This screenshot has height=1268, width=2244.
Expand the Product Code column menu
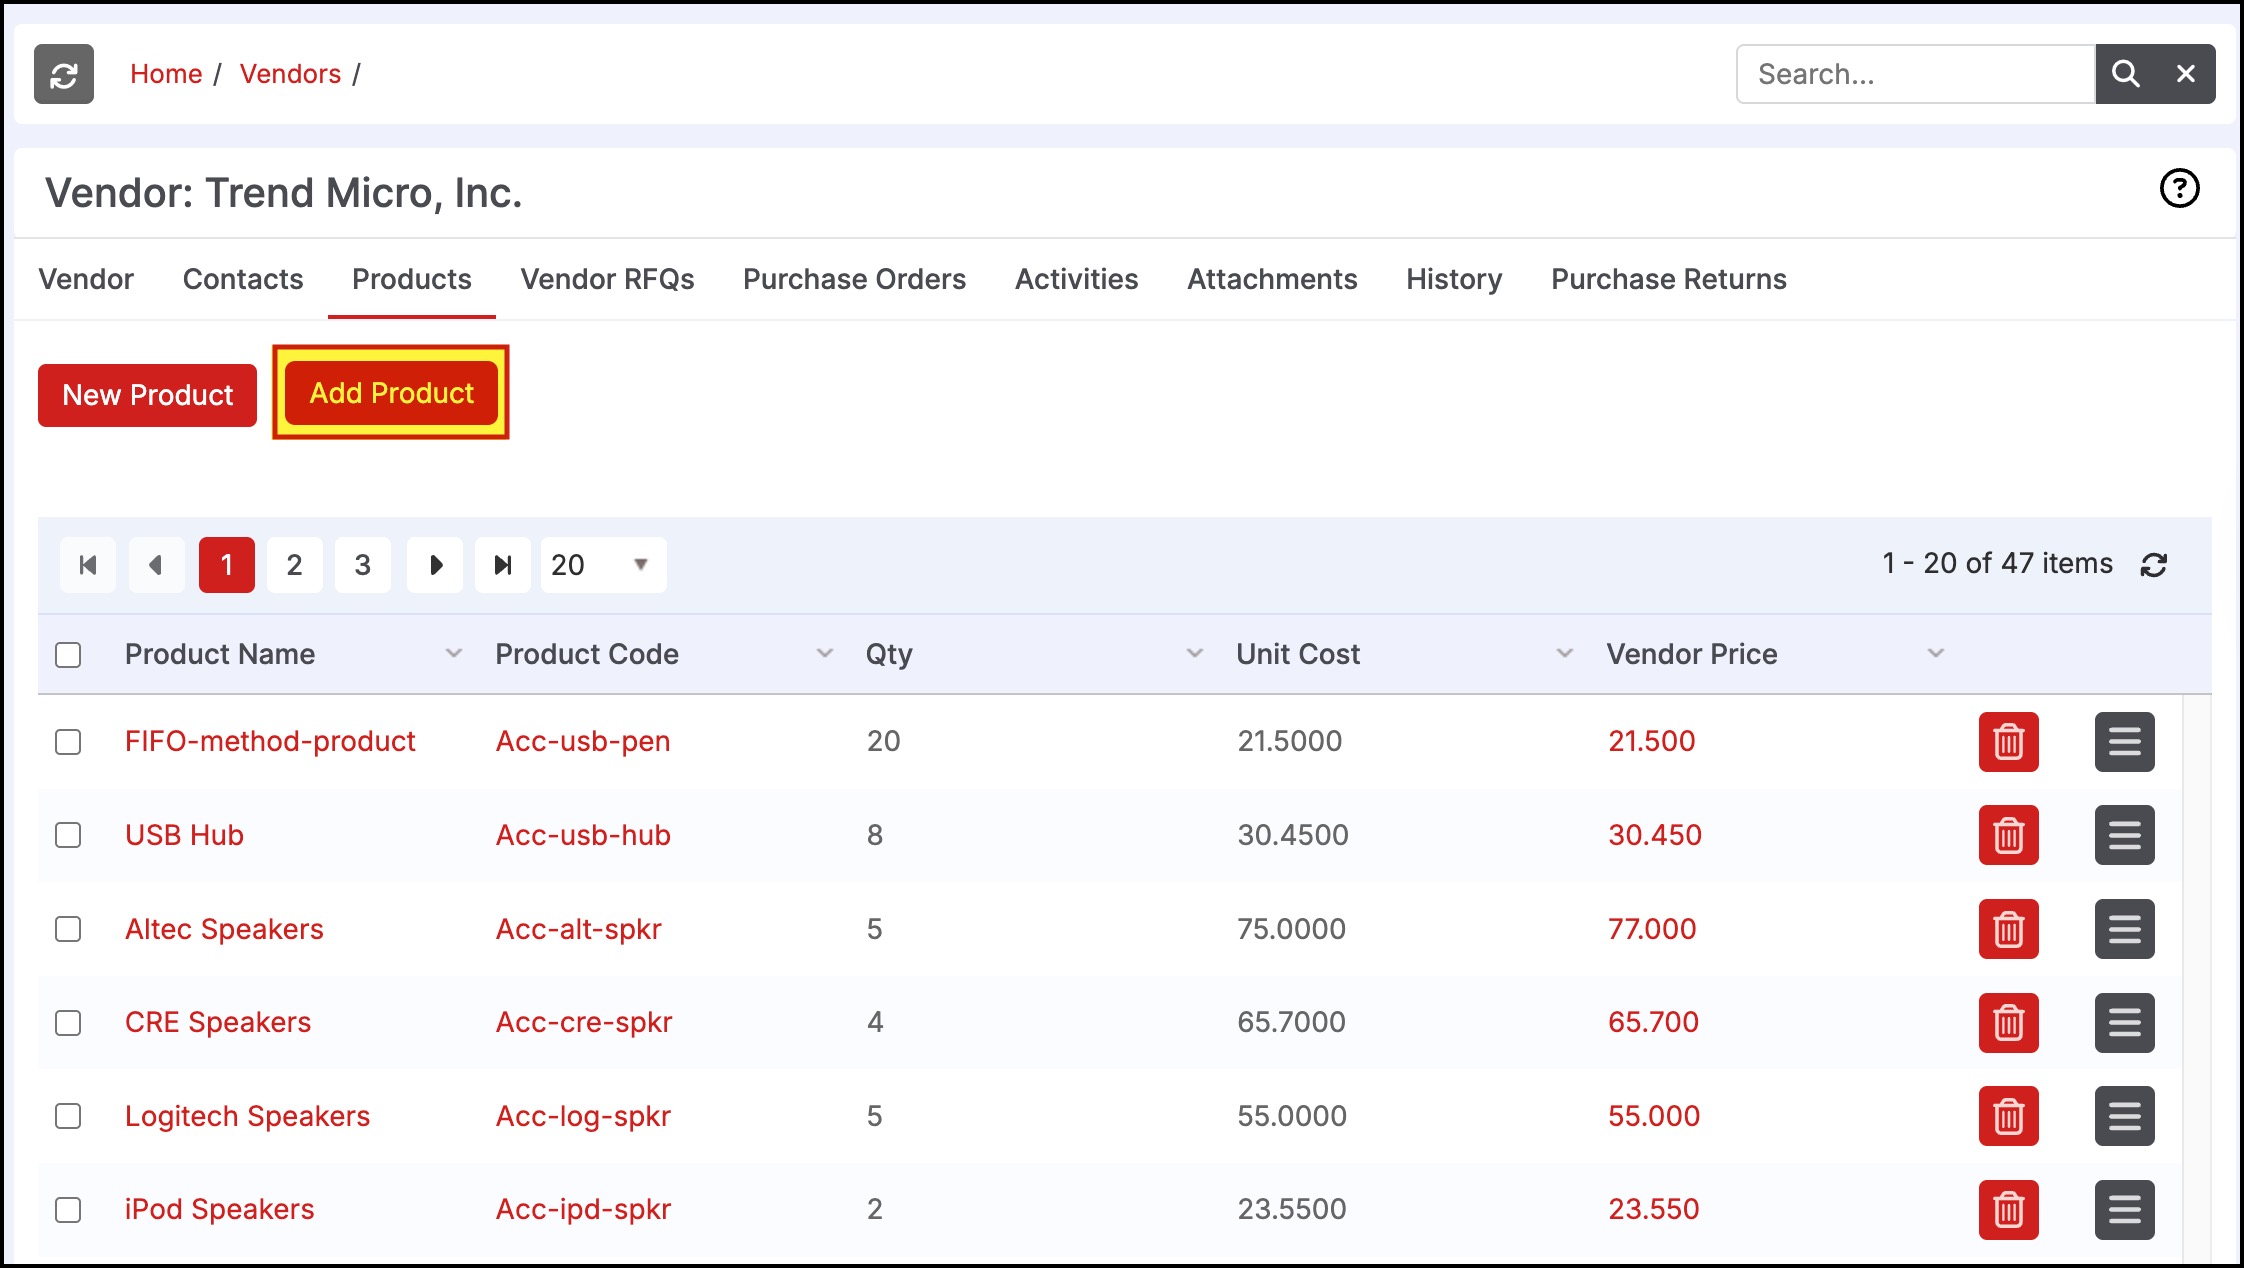tap(825, 654)
